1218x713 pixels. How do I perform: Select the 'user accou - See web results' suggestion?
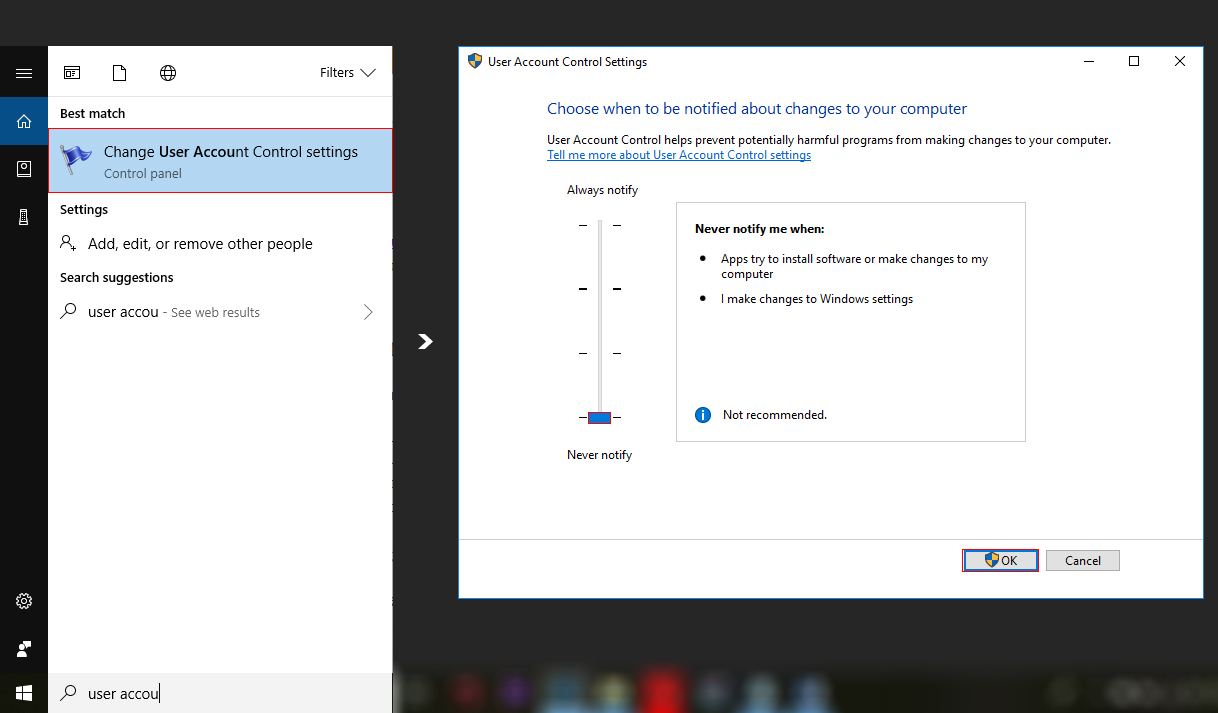pos(220,312)
